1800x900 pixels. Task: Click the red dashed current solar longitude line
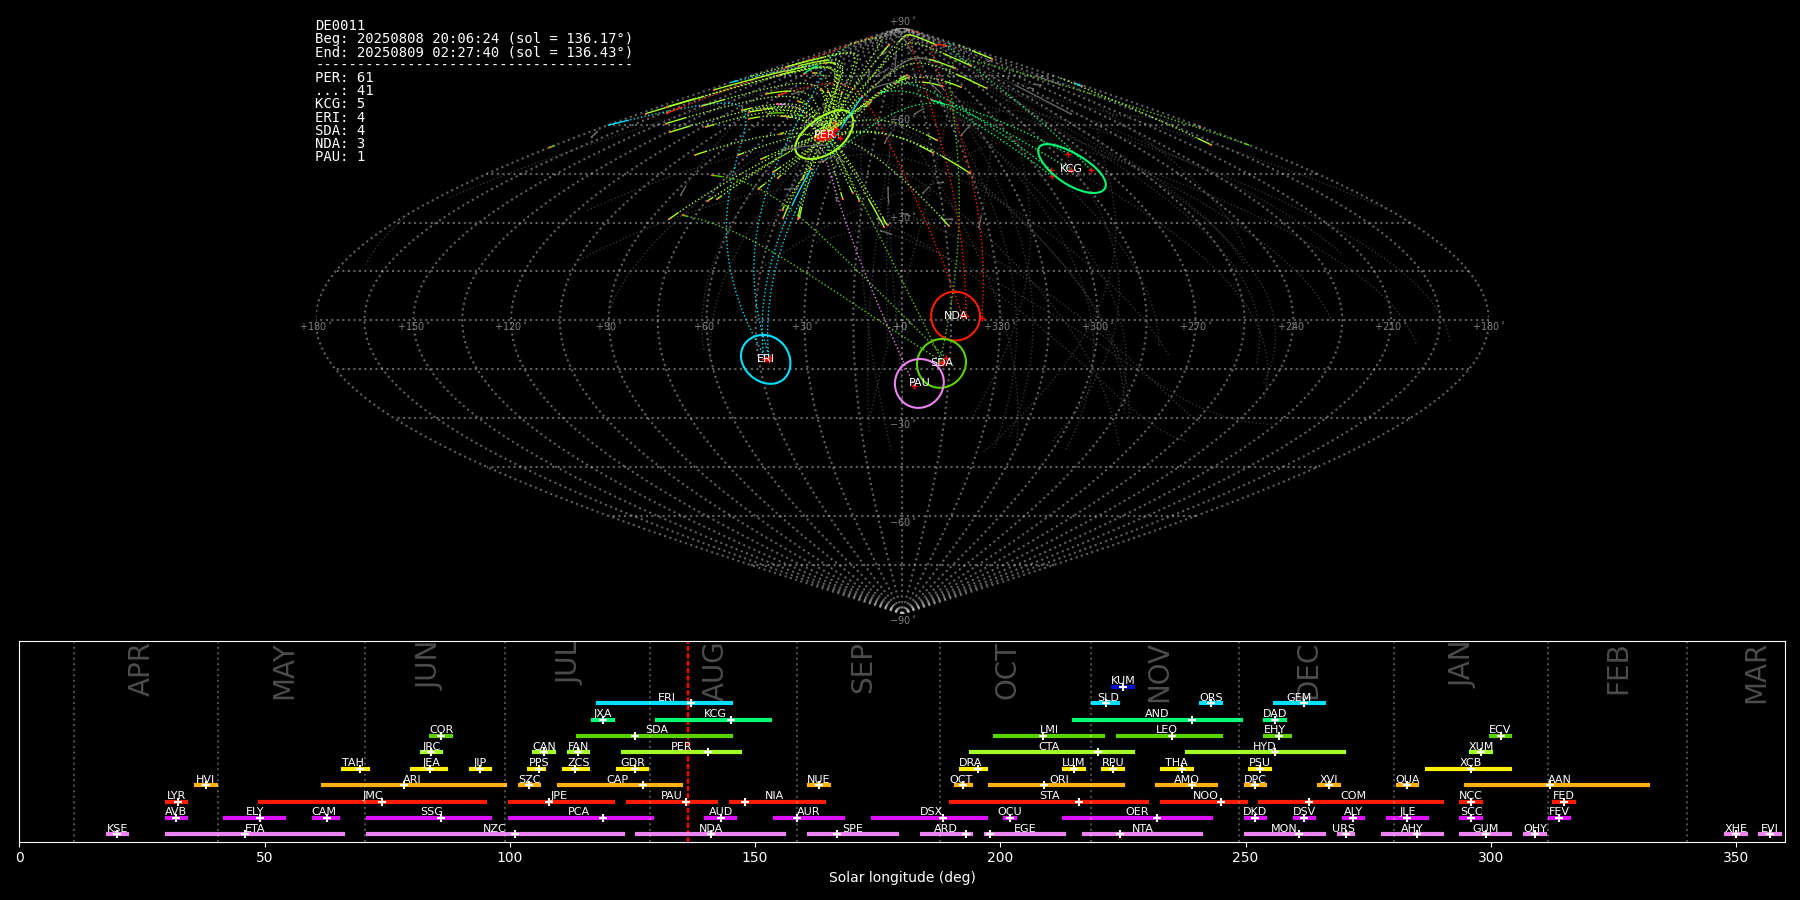[688, 741]
